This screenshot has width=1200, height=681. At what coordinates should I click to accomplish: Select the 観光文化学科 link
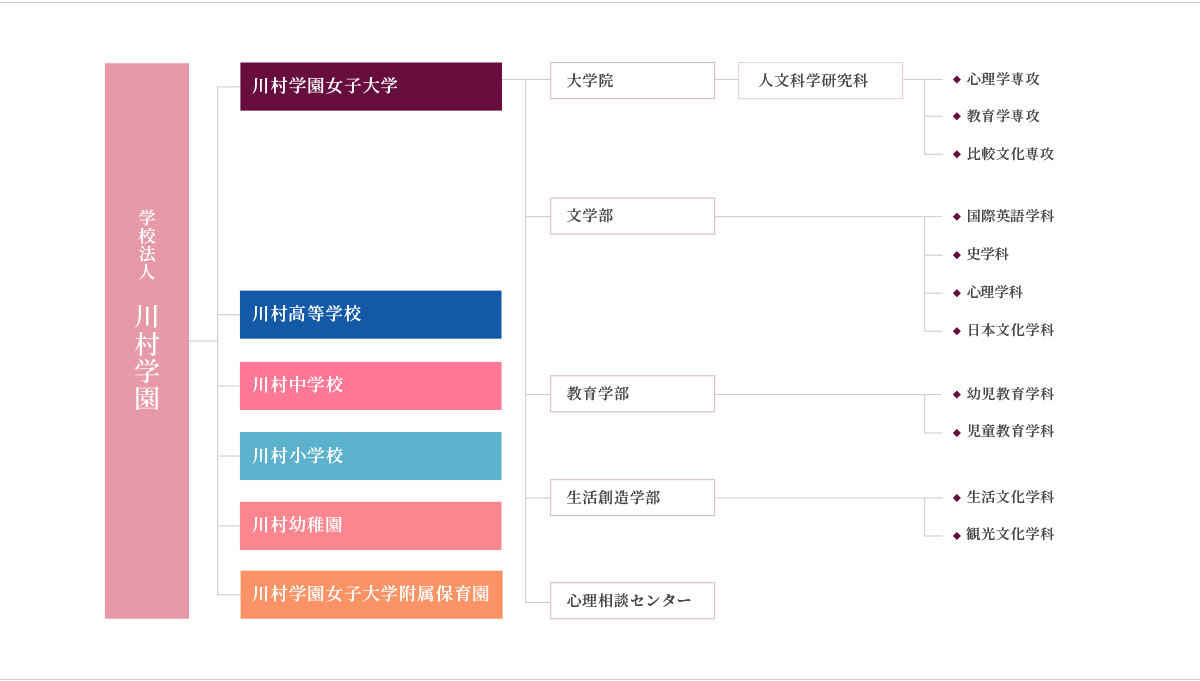(1010, 534)
